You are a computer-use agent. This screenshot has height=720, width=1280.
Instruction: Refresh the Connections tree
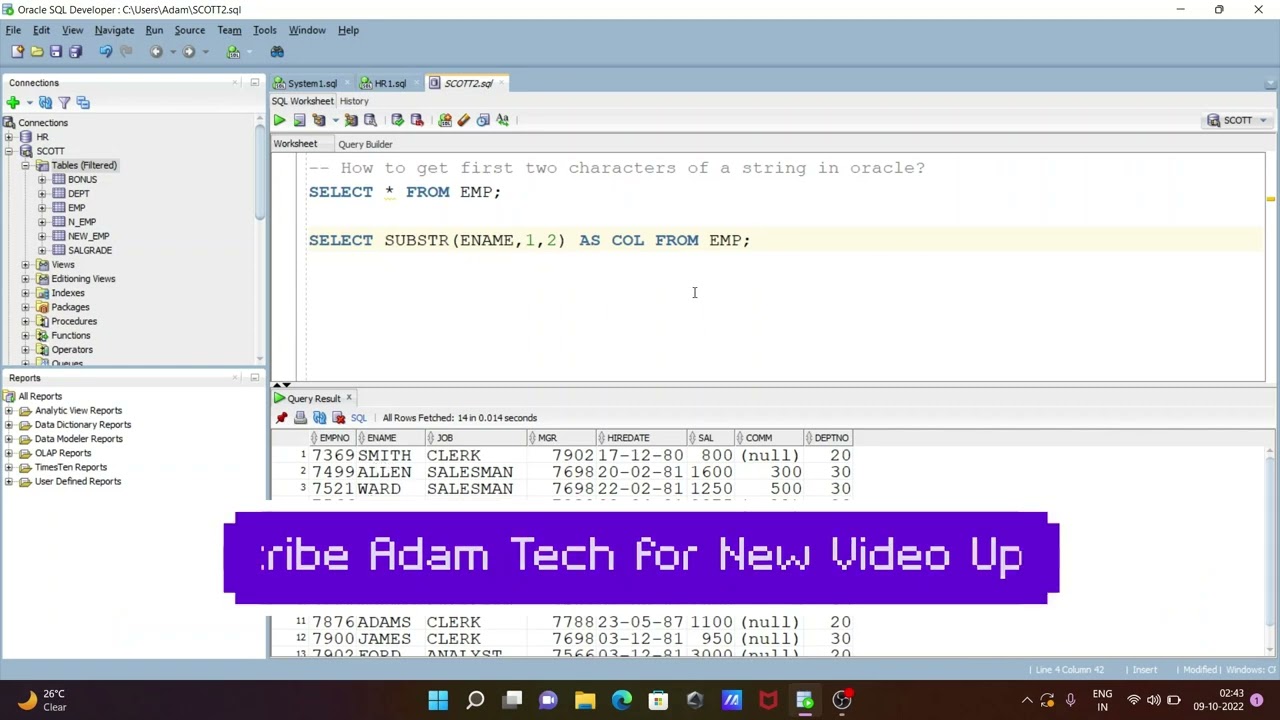(45, 102)
